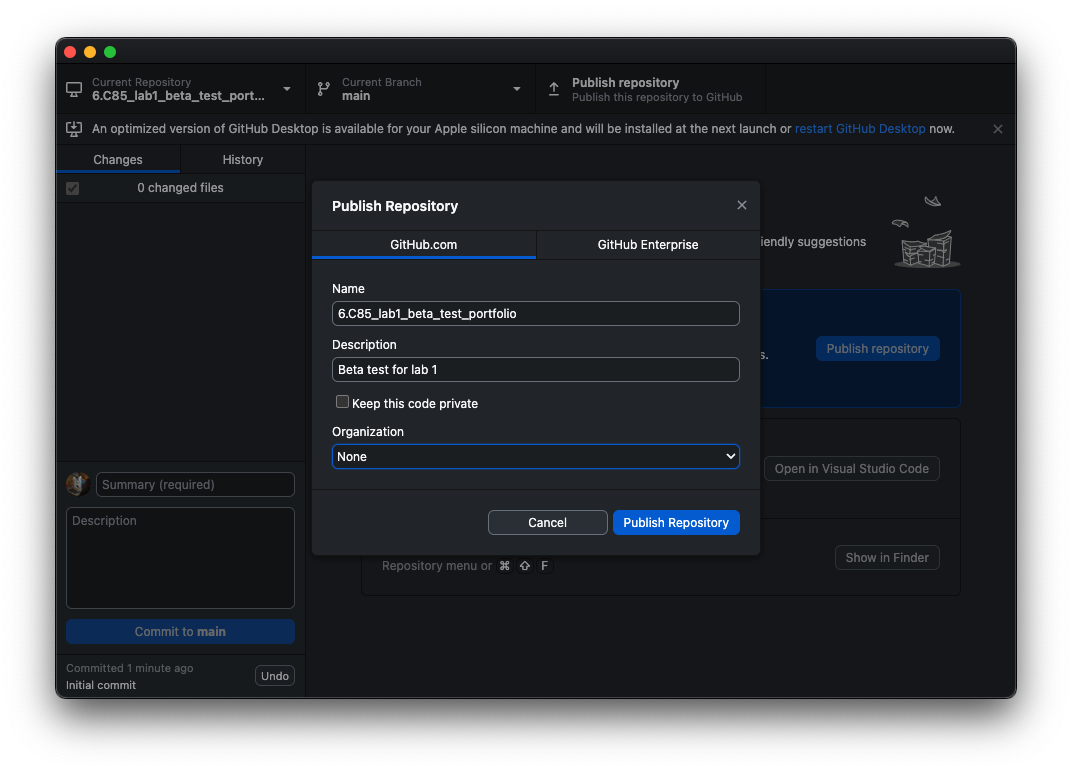
Task: Click into the repository Name field
Action: (x=535, y=313)
